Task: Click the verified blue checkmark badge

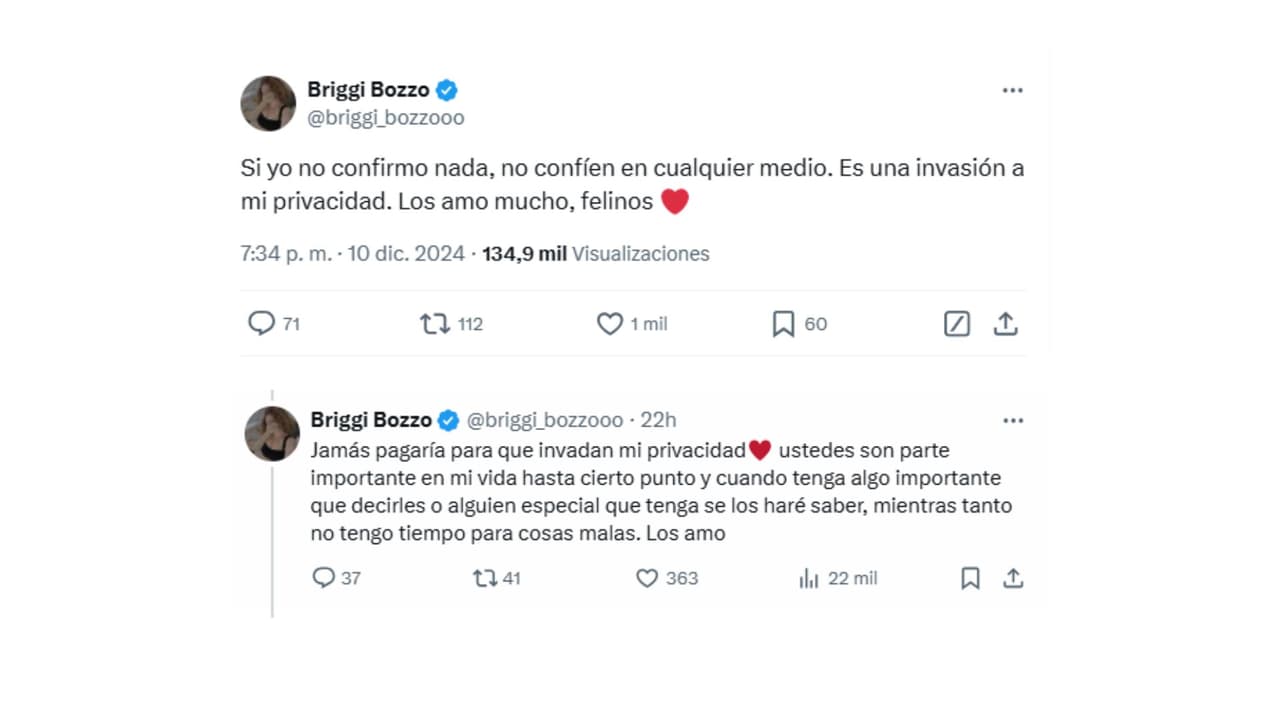Action: [x=446, y=89]
